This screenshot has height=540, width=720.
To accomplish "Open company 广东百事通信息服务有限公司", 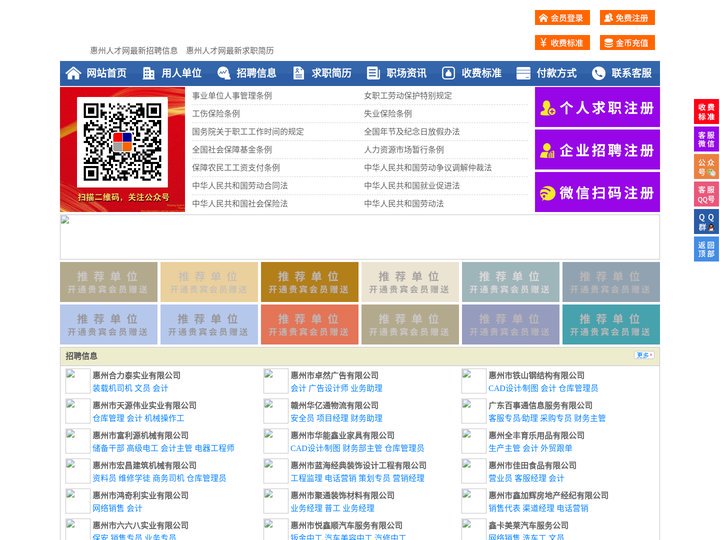I will [540, 405].
